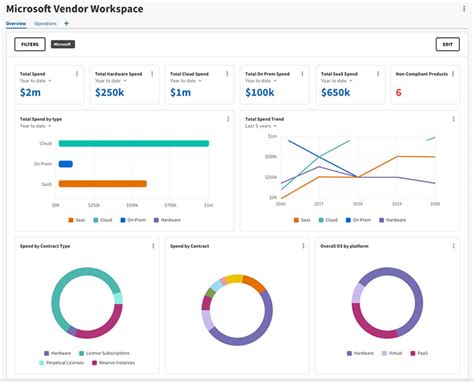
Task: Click the blue On Prem bar in spend chart
Action: click(x=66, y=164)
